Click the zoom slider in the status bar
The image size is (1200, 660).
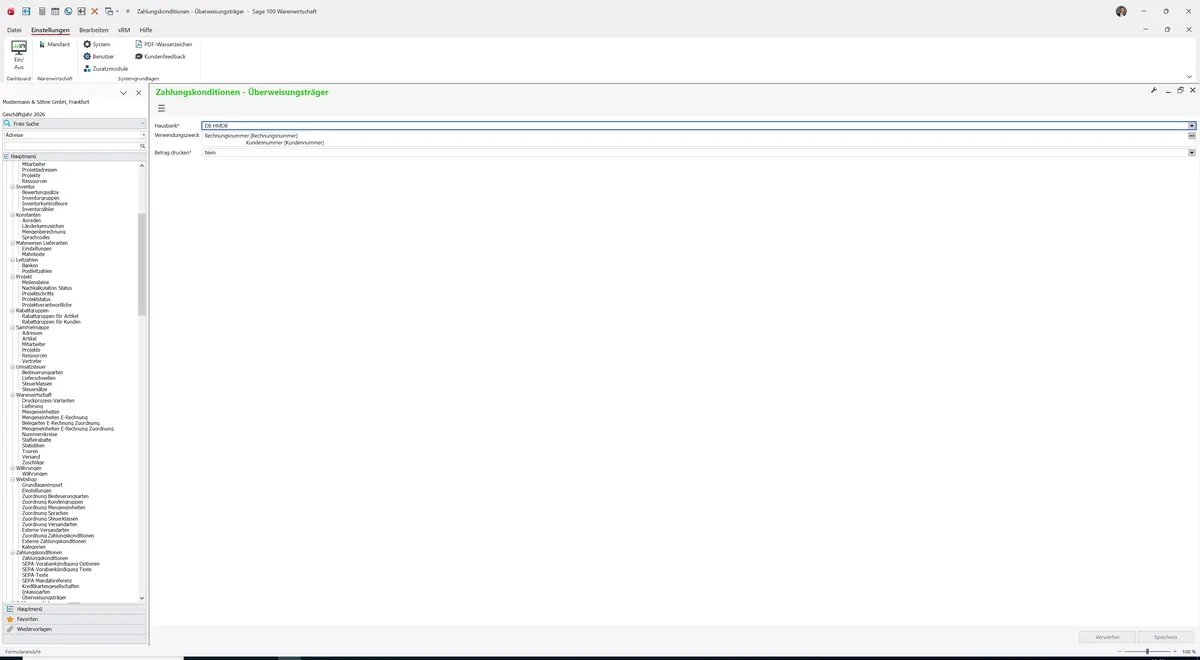pyautogui.click(x=1147, y=651)
